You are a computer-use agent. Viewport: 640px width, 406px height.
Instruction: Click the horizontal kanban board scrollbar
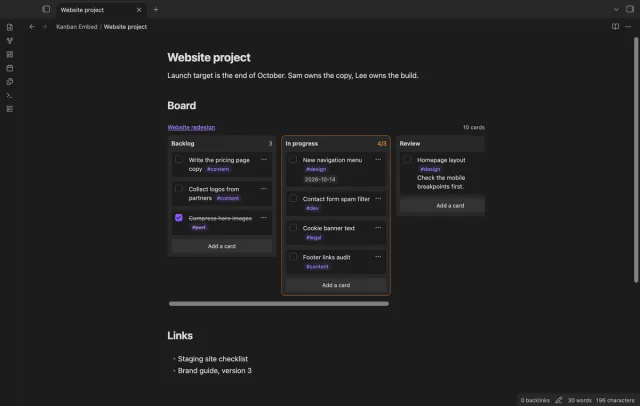pos(279,304)
